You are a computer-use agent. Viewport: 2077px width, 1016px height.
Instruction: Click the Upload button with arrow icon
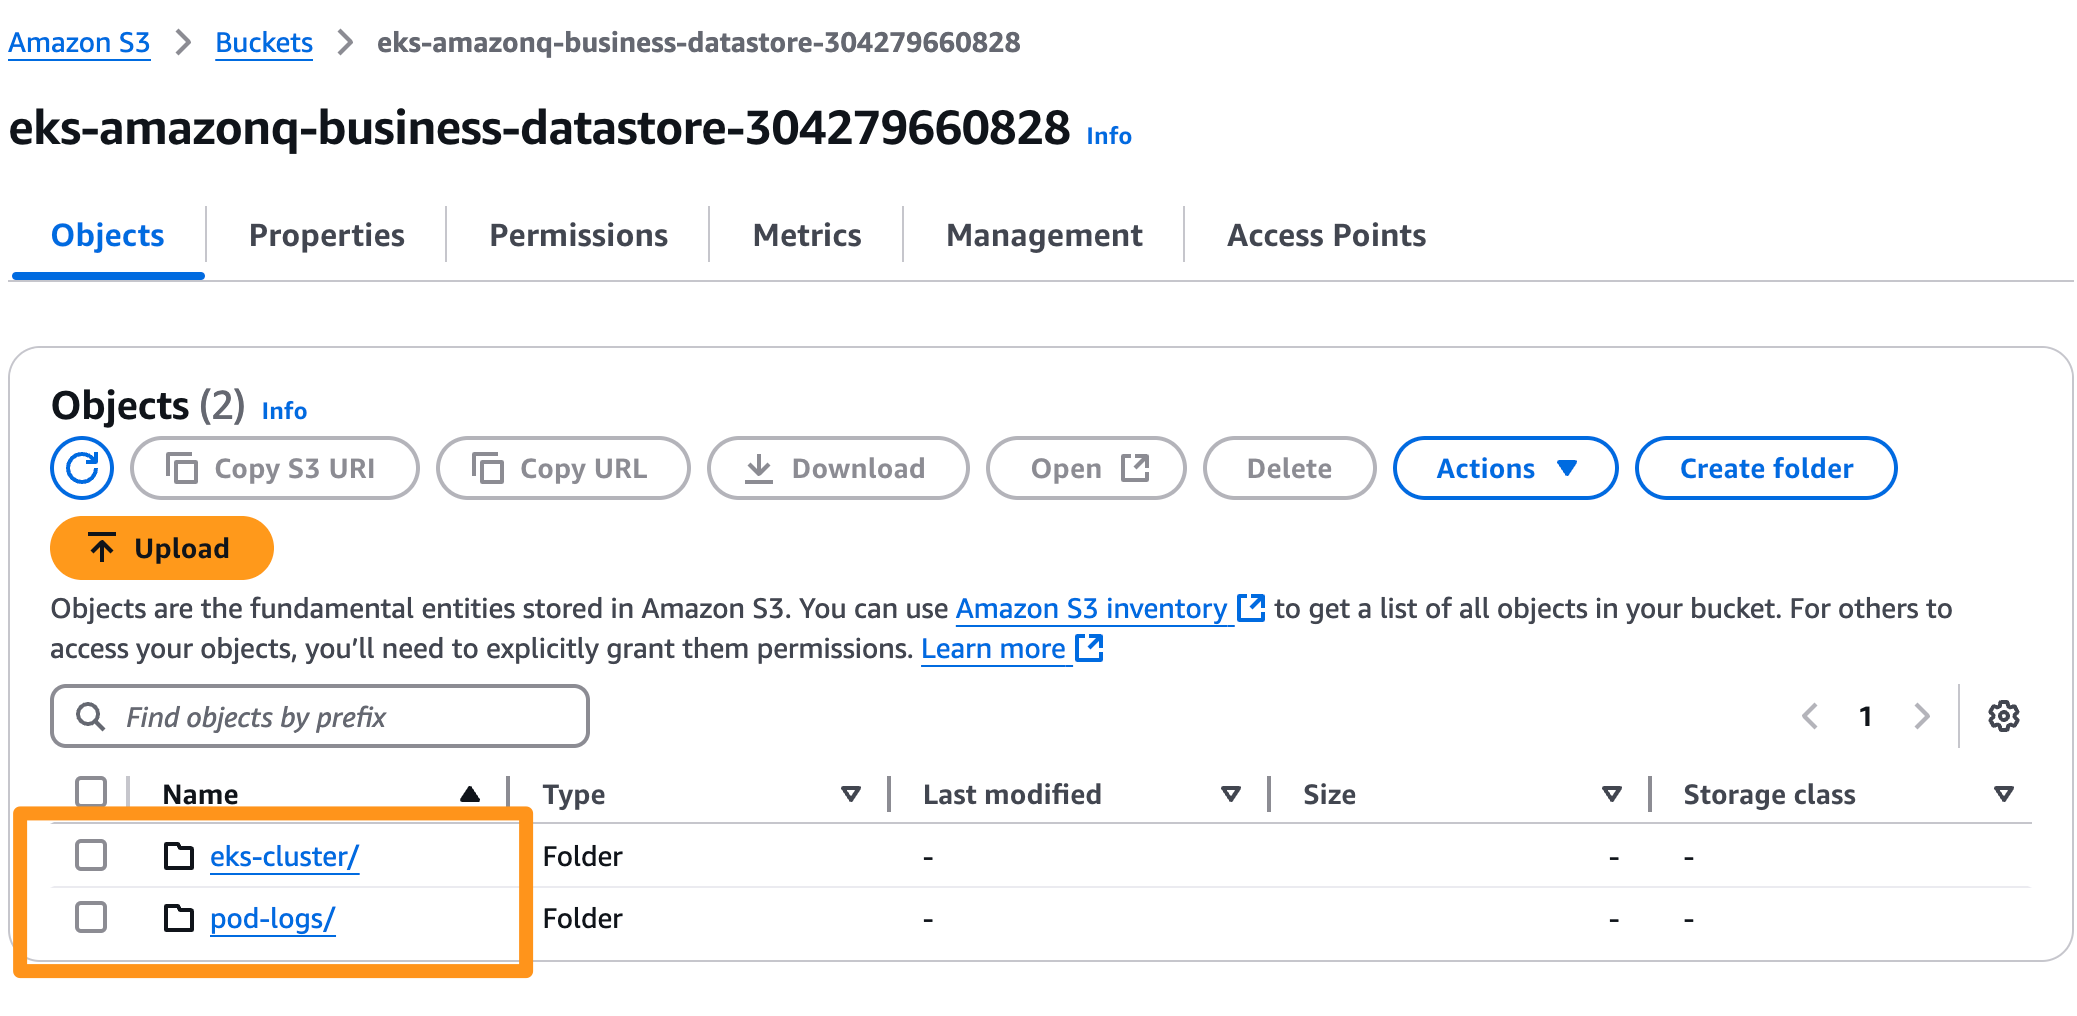click(x=160, y=548)
